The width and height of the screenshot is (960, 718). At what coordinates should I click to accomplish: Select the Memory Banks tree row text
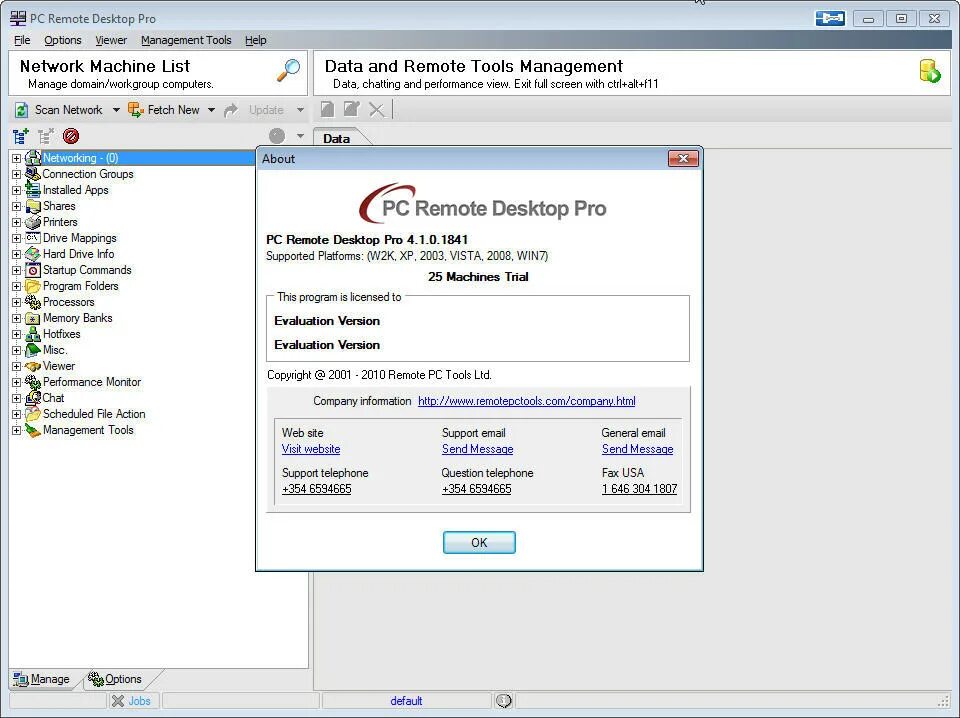click(x=77, y=318)
